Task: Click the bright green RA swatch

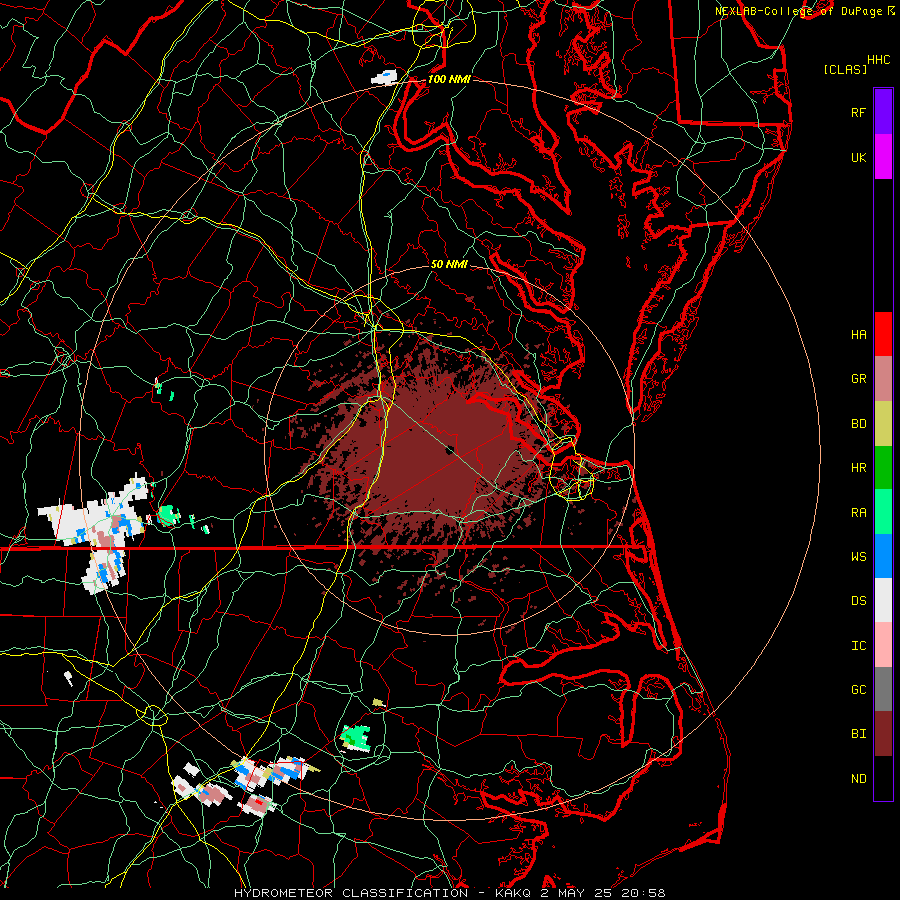Action: pos(883,512)
